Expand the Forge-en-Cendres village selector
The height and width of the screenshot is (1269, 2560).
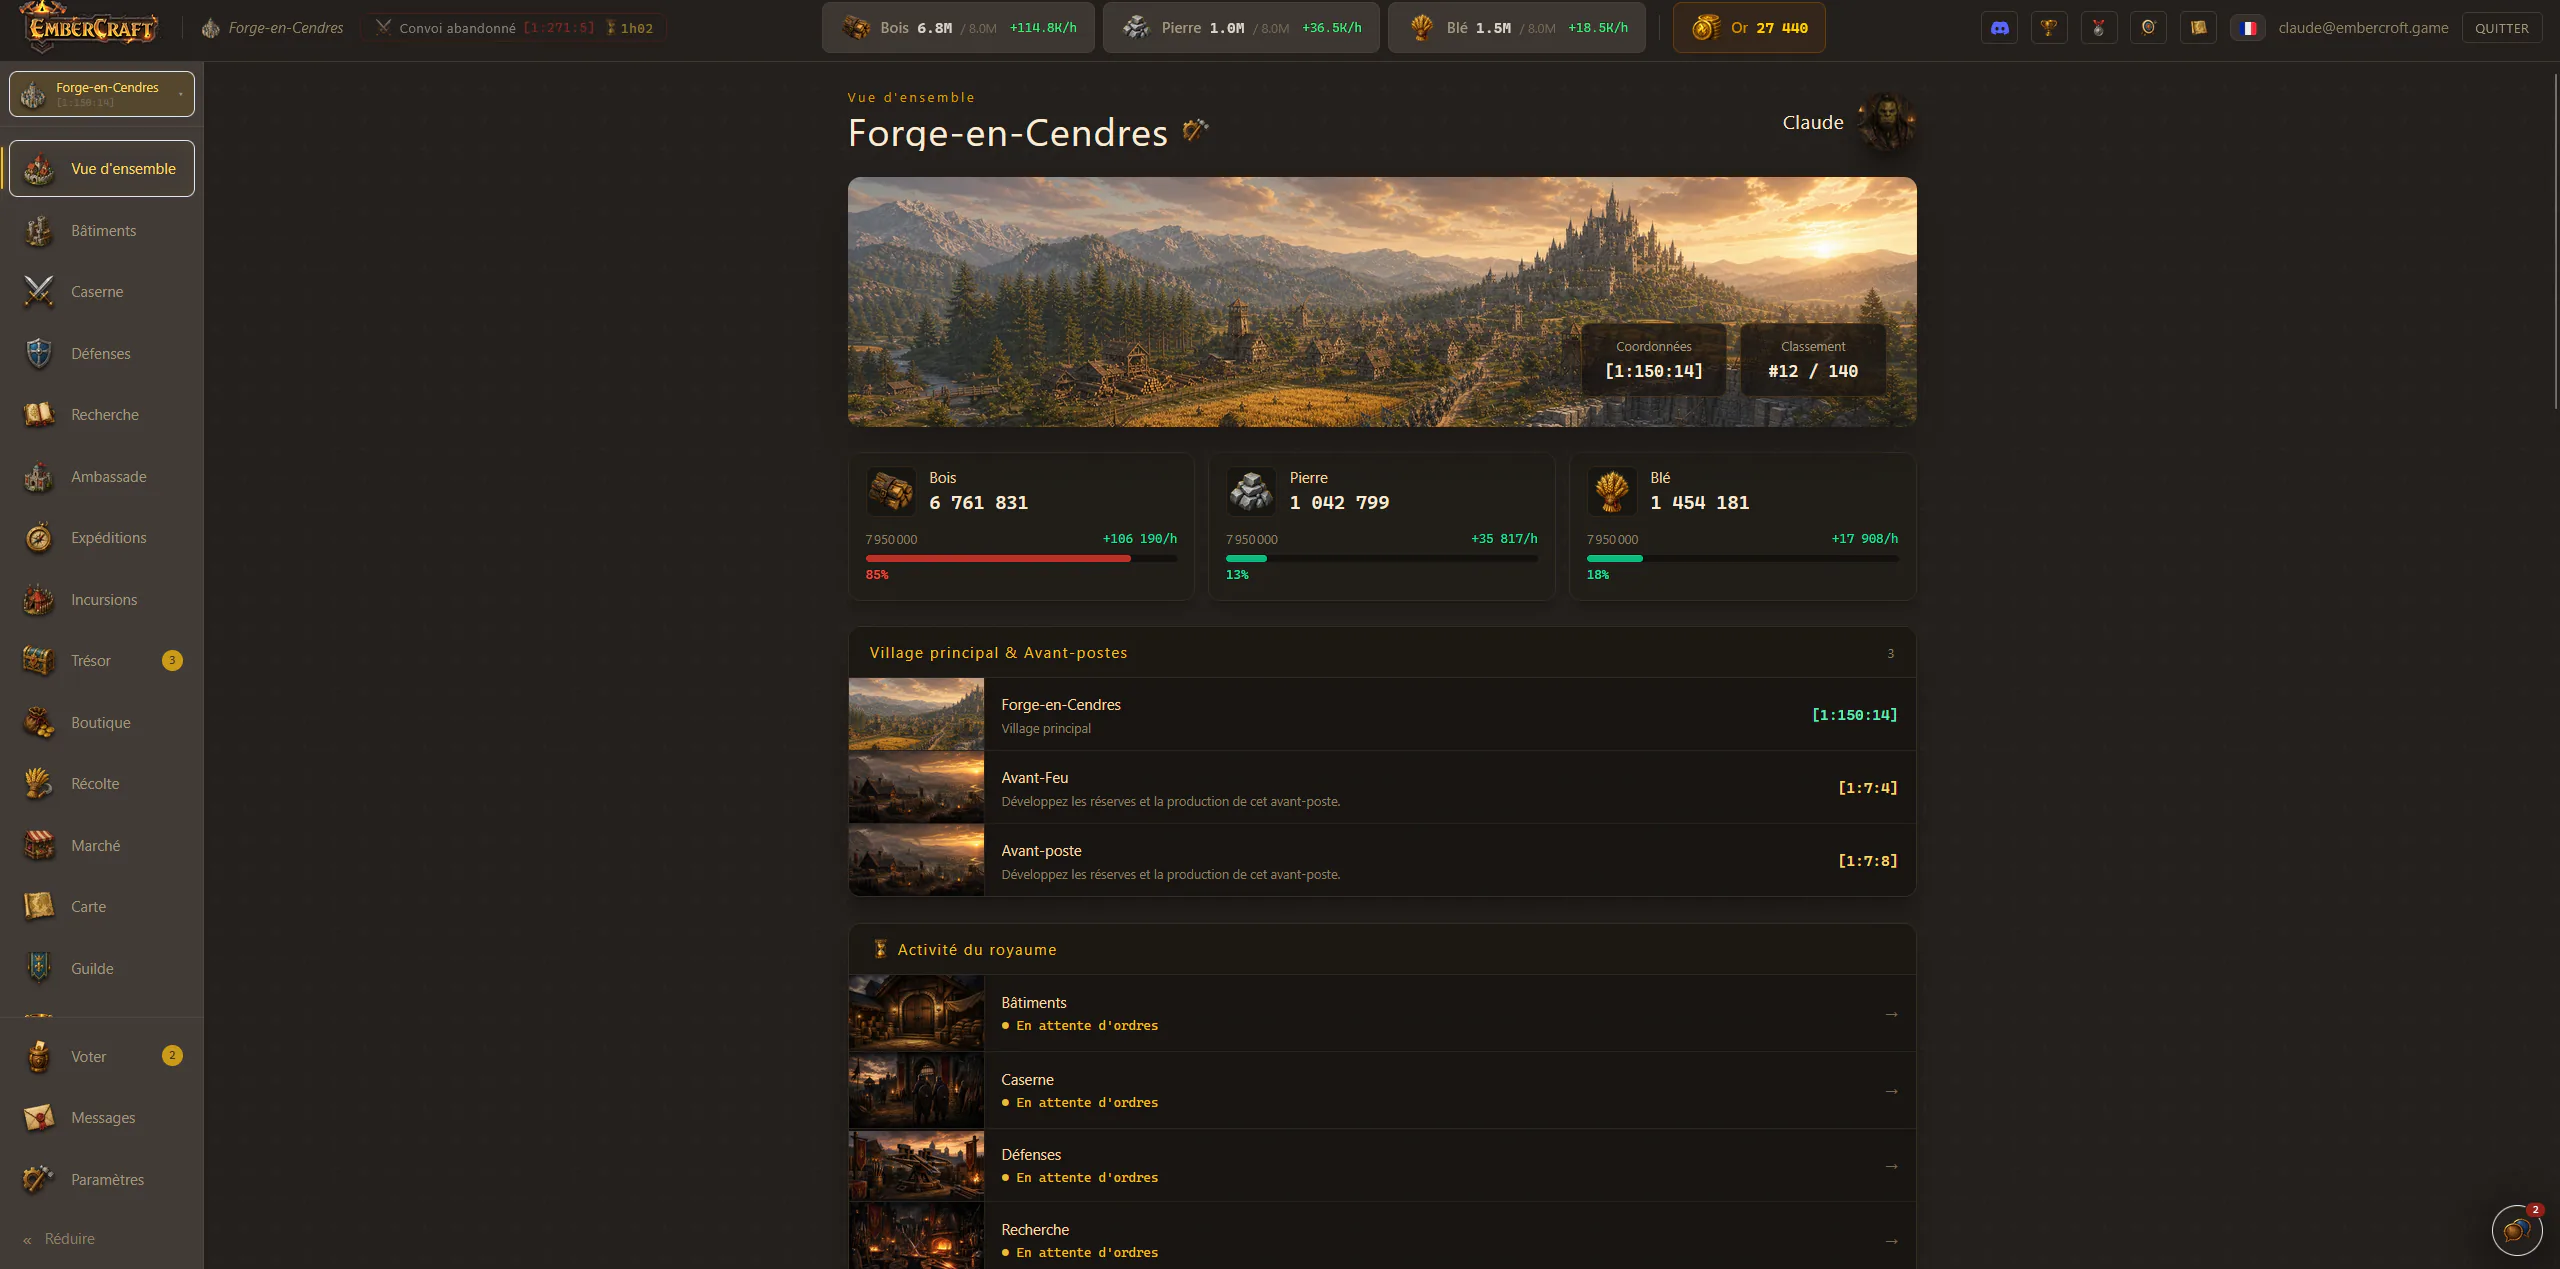pos(102,94)
